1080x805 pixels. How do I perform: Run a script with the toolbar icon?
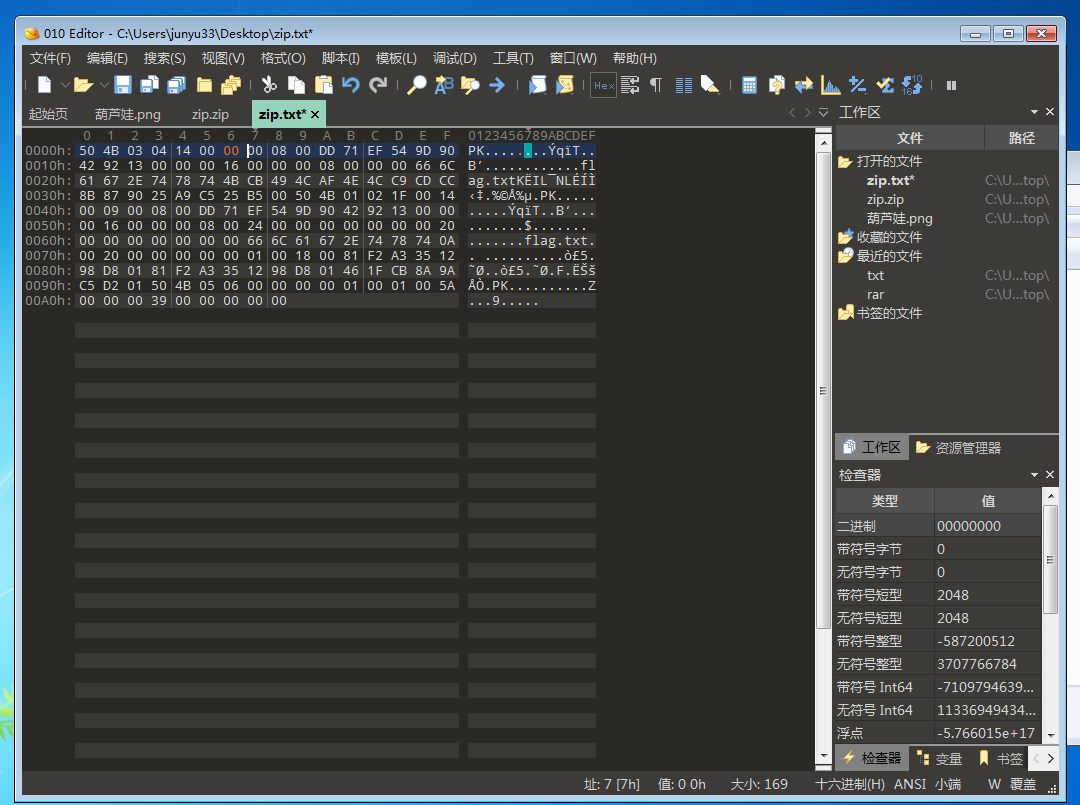[x=537, y=85]
